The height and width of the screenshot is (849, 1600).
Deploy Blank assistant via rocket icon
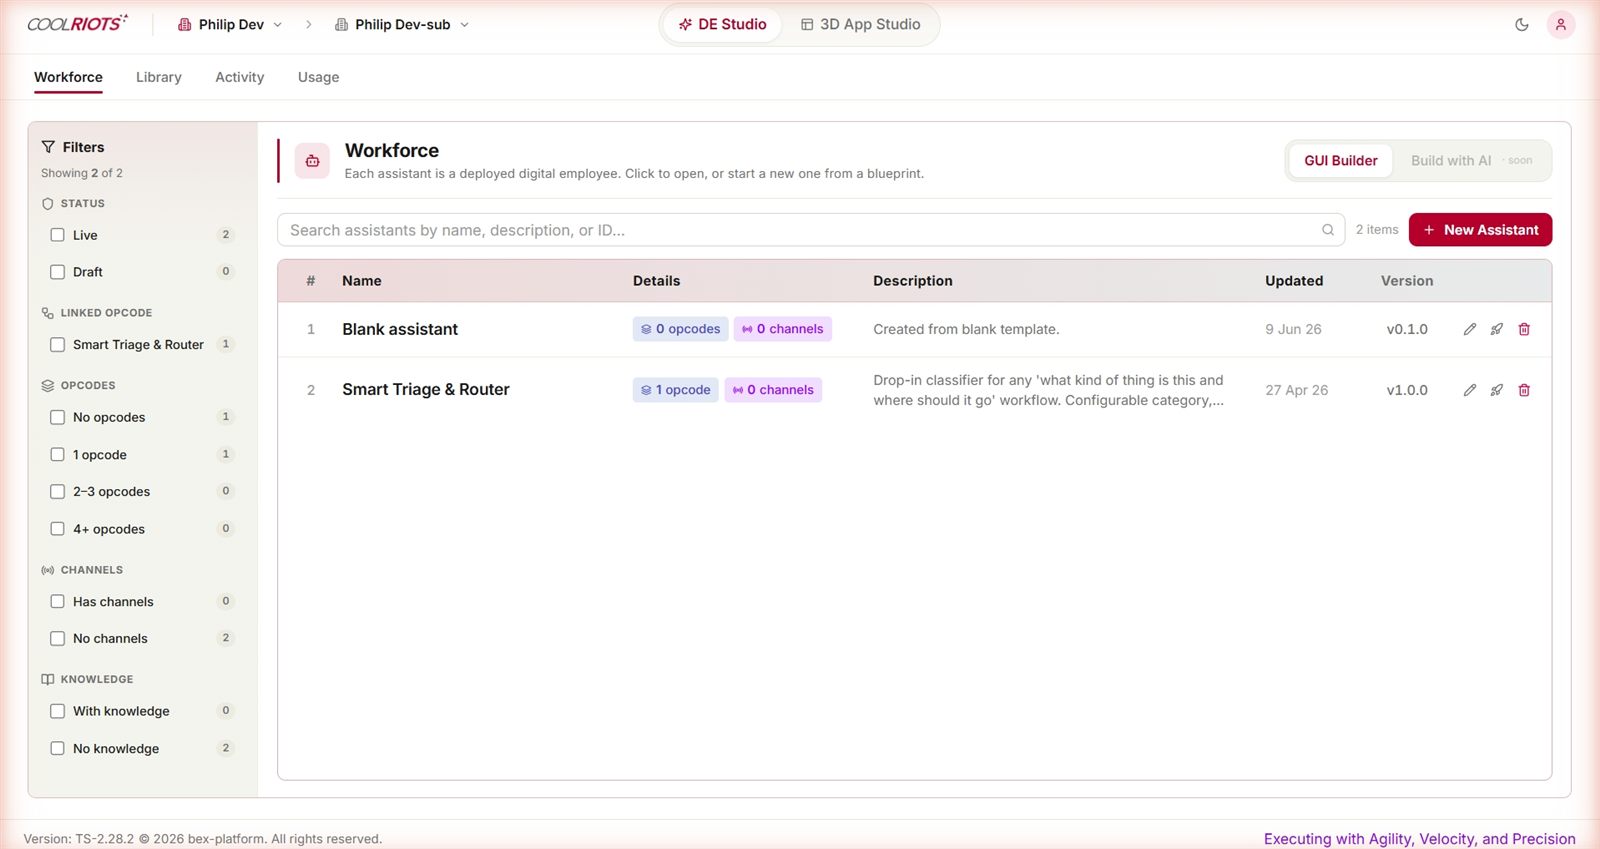[1497, 329]
